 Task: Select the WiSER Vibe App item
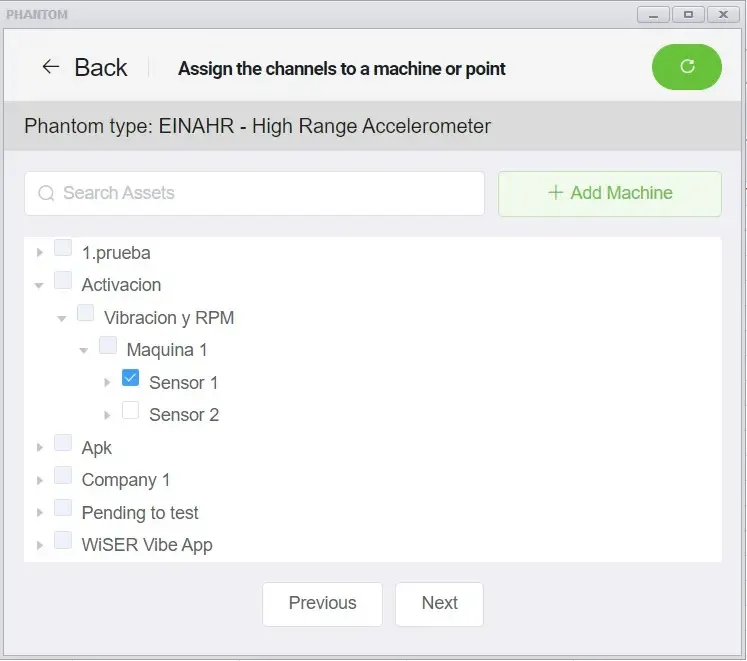pyautogui.click(x=147, y=545)
